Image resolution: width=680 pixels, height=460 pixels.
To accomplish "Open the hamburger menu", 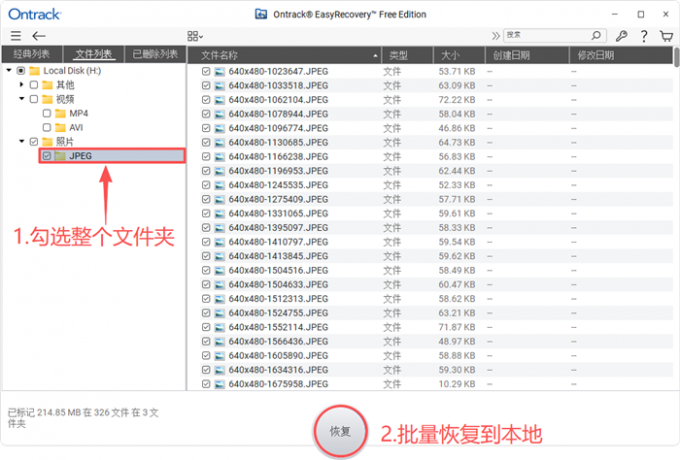I will tap(16, 36).
